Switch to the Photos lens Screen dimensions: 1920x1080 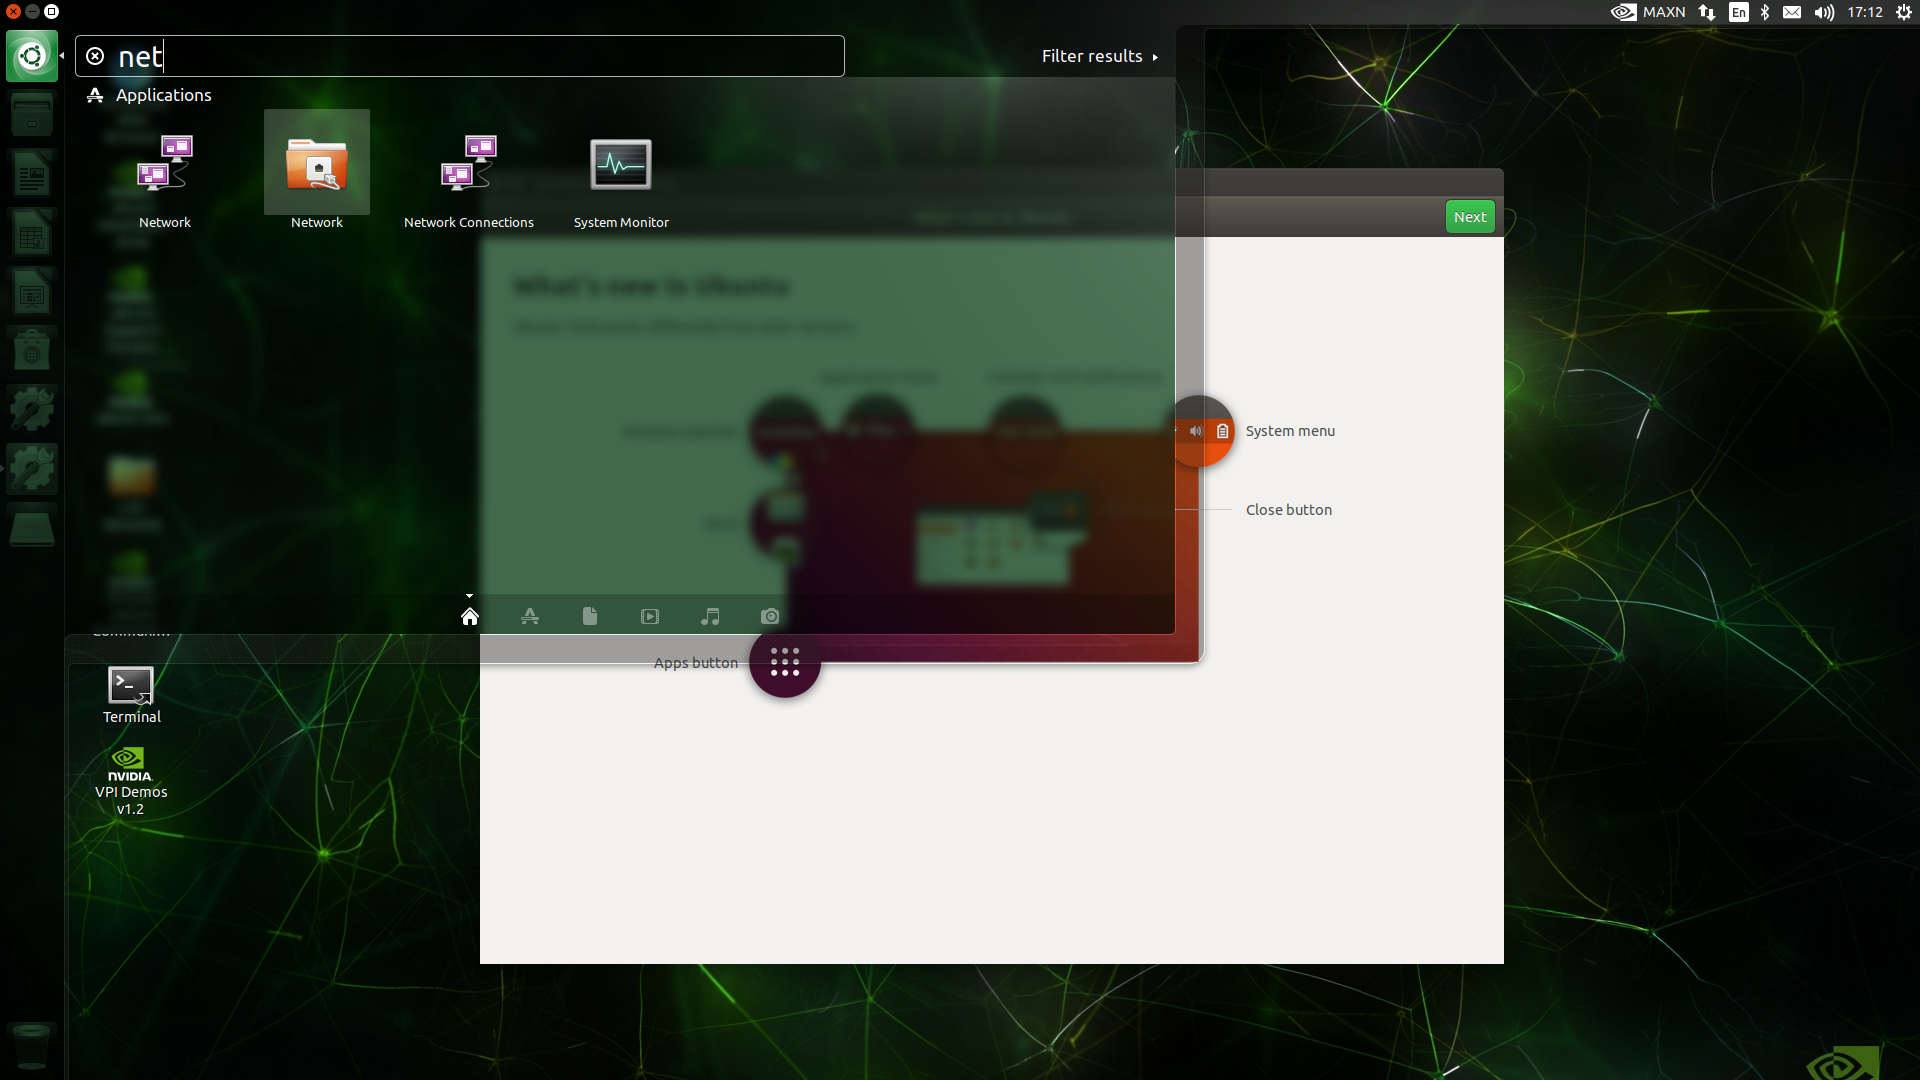point(770,616)
